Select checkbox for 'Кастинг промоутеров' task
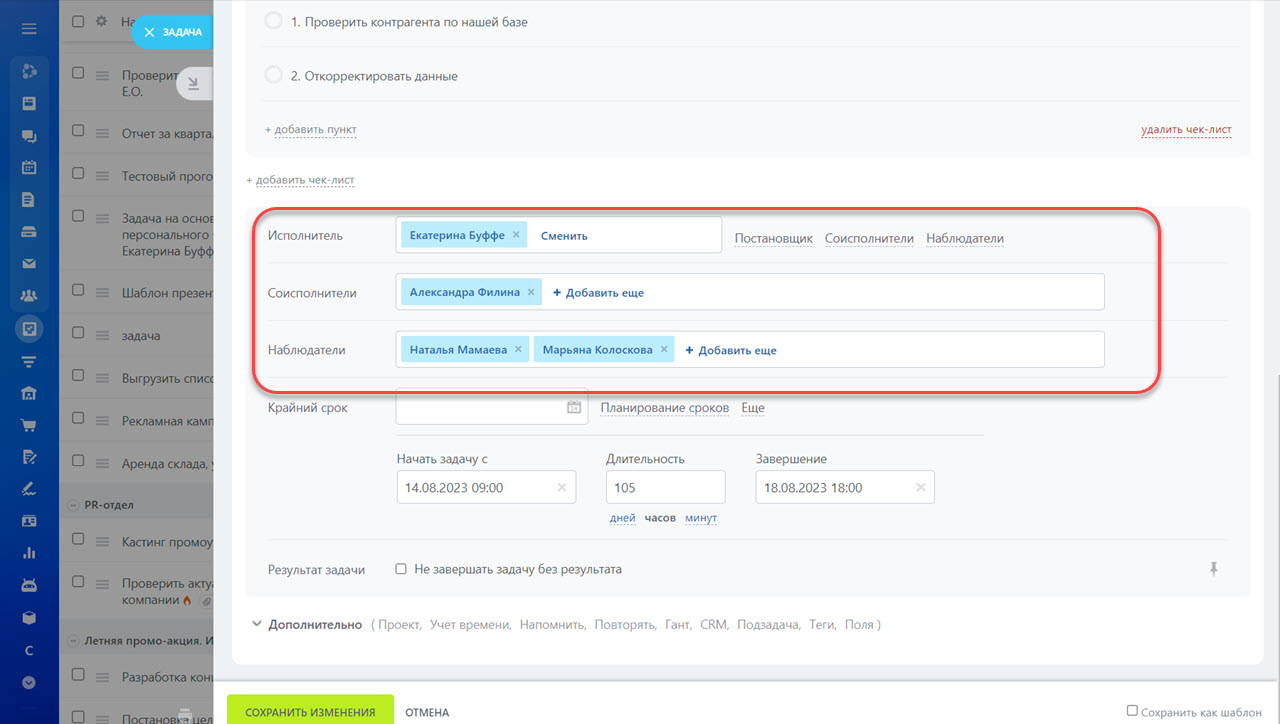 tap(78, 541)
